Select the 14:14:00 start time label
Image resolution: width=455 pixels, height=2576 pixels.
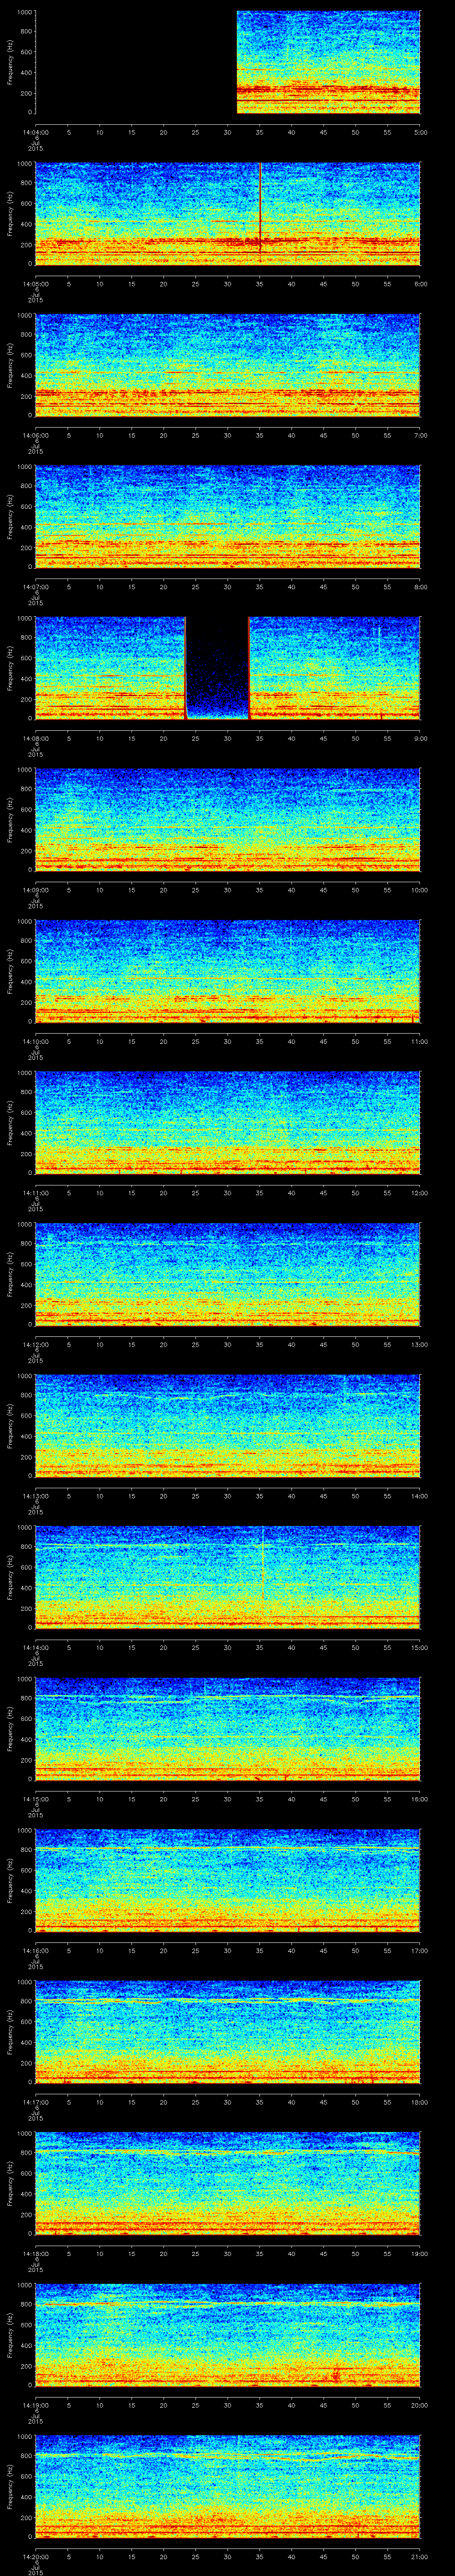point(35,1647)
